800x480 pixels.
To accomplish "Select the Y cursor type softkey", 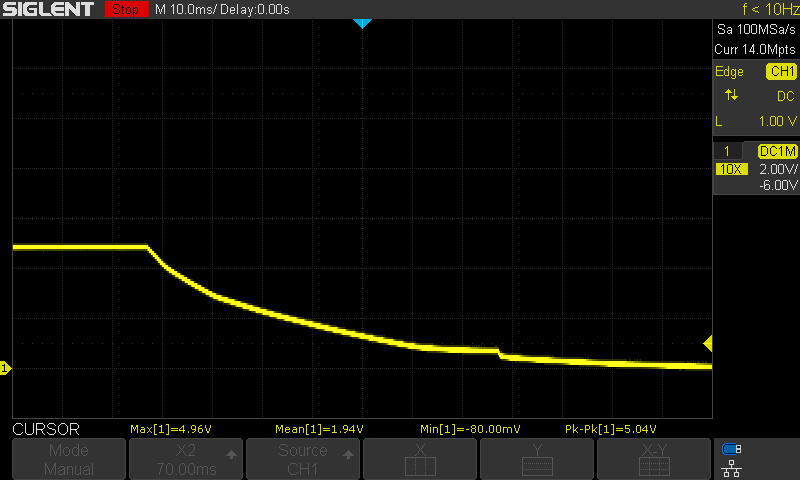I will (x=537, y=459).
